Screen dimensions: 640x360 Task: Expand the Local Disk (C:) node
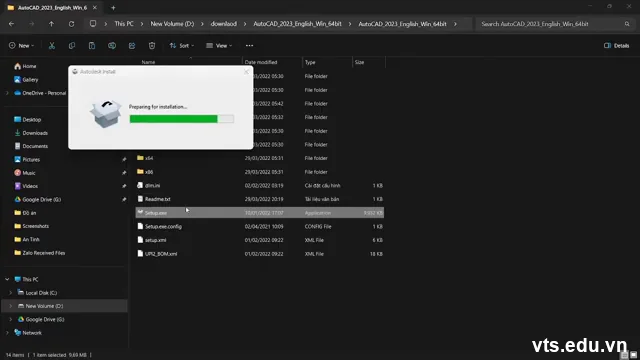(x=11, y=293)
